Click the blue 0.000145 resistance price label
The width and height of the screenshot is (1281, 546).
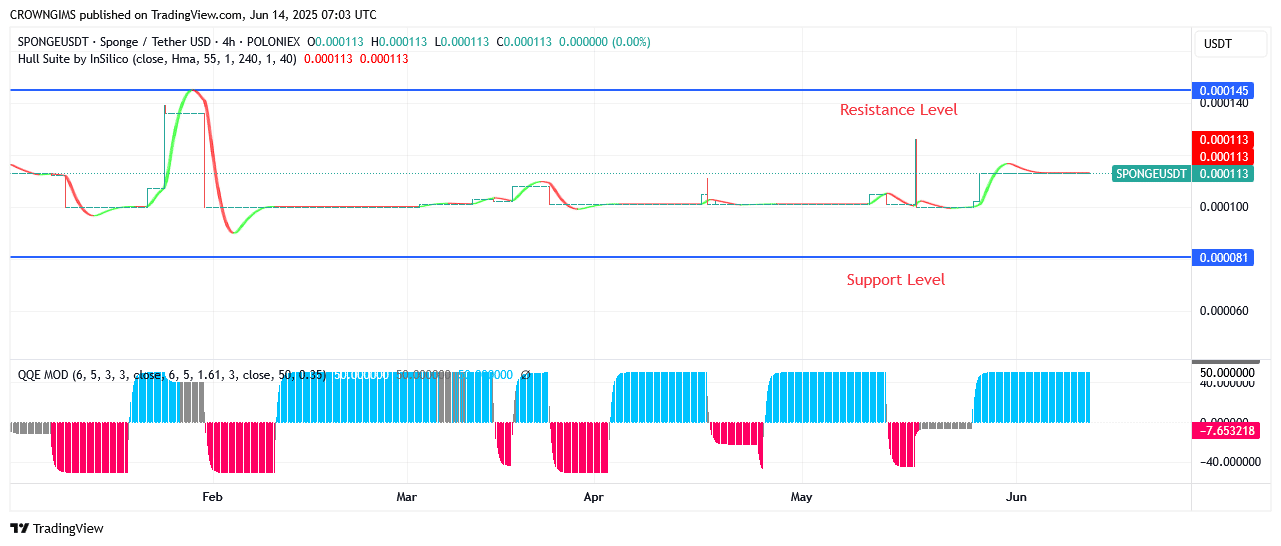(x=1223, y=90)
